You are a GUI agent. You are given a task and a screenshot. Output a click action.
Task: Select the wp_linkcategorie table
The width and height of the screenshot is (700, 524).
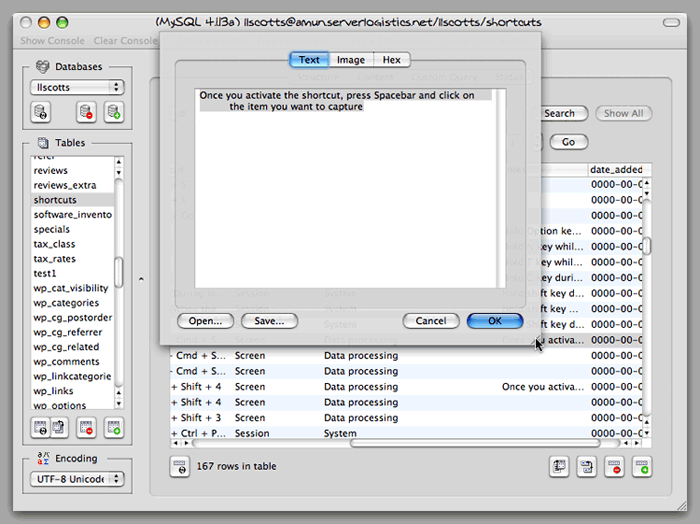(73, 376)
